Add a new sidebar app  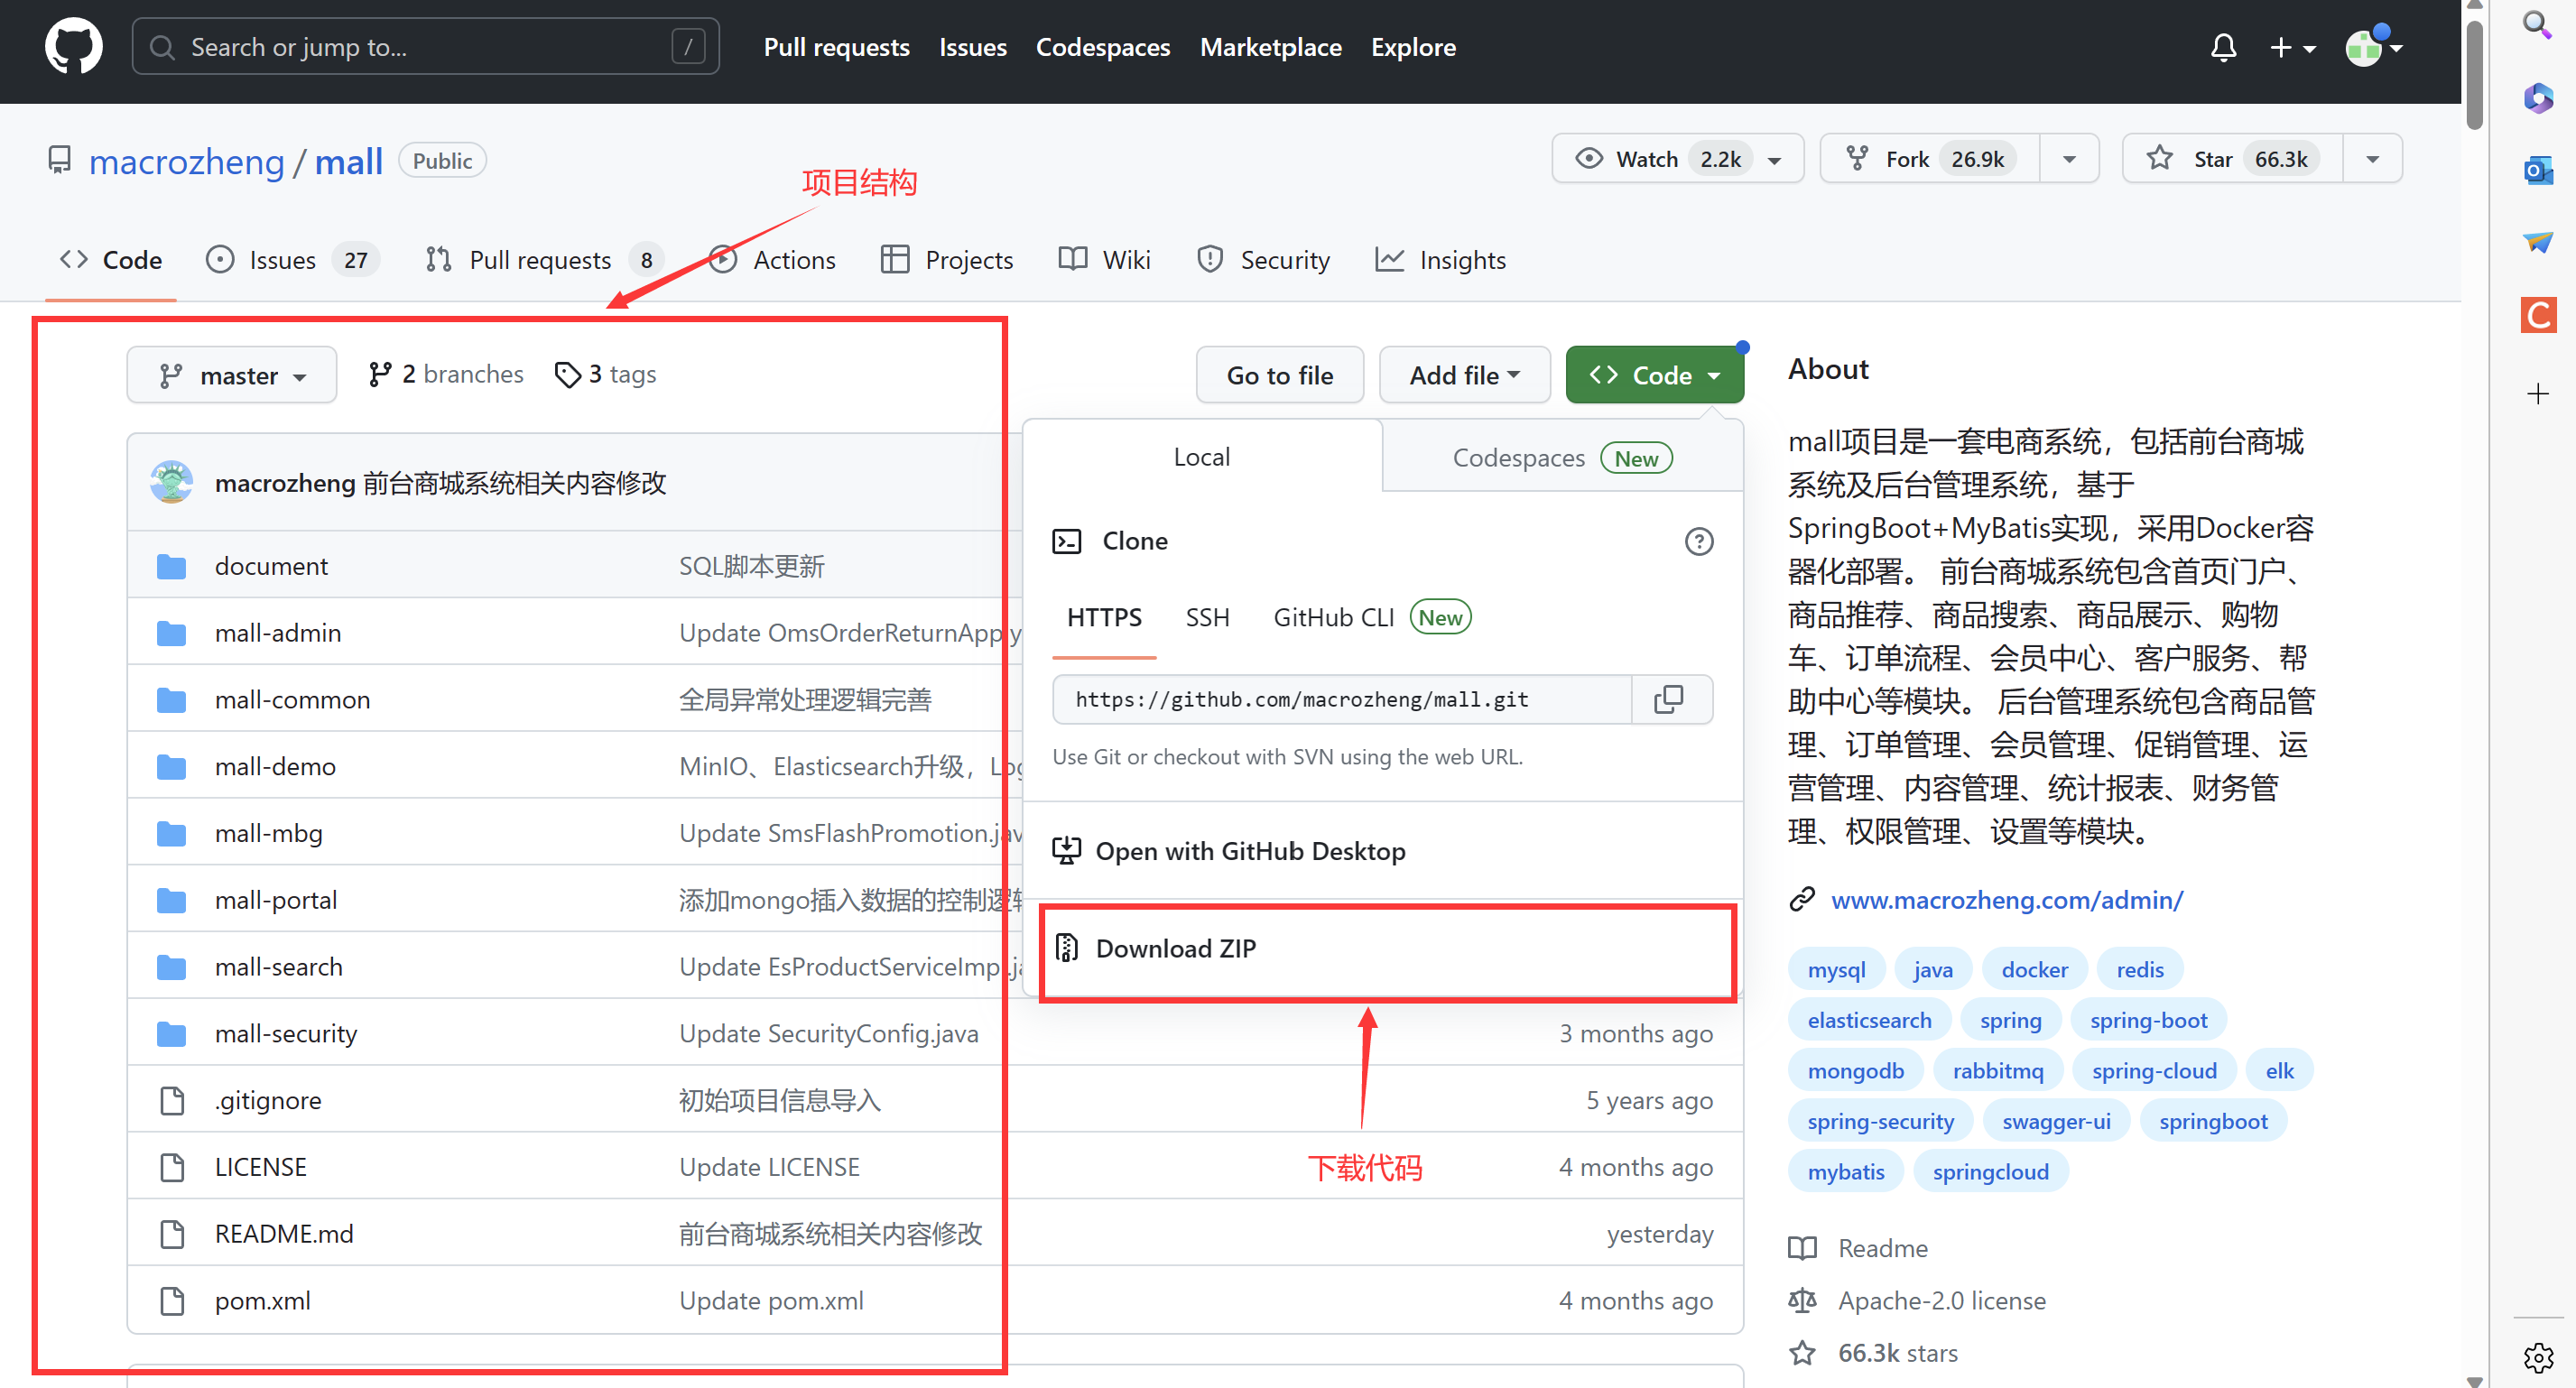point(2537,393)
